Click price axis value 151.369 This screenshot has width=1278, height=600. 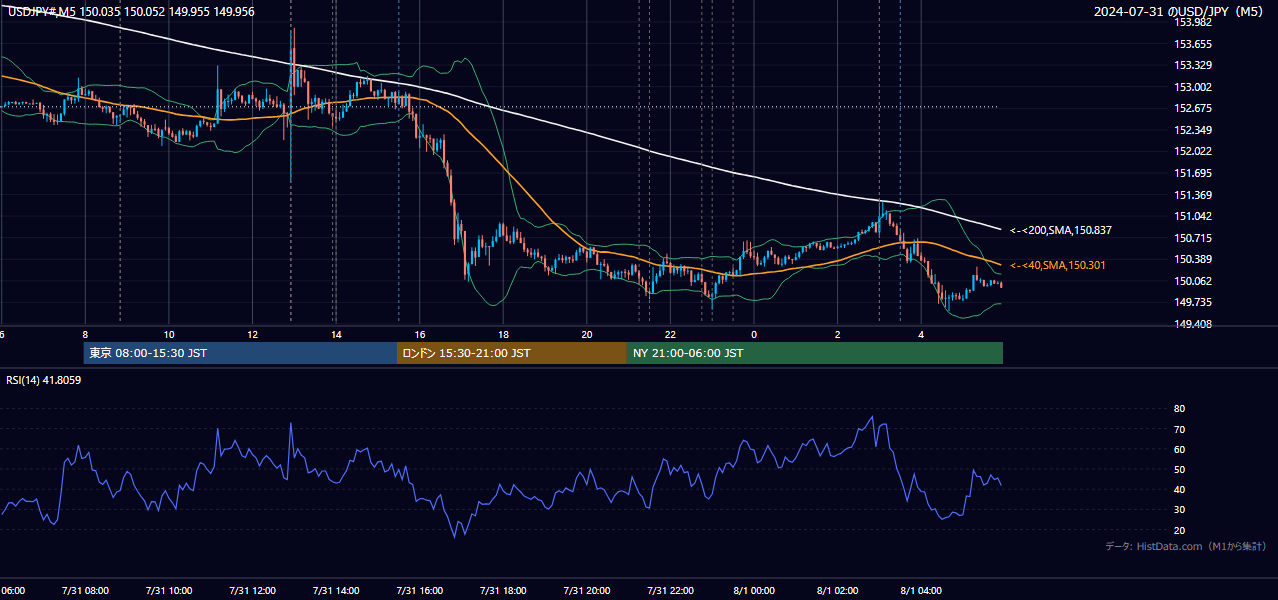pos(1192,195)
